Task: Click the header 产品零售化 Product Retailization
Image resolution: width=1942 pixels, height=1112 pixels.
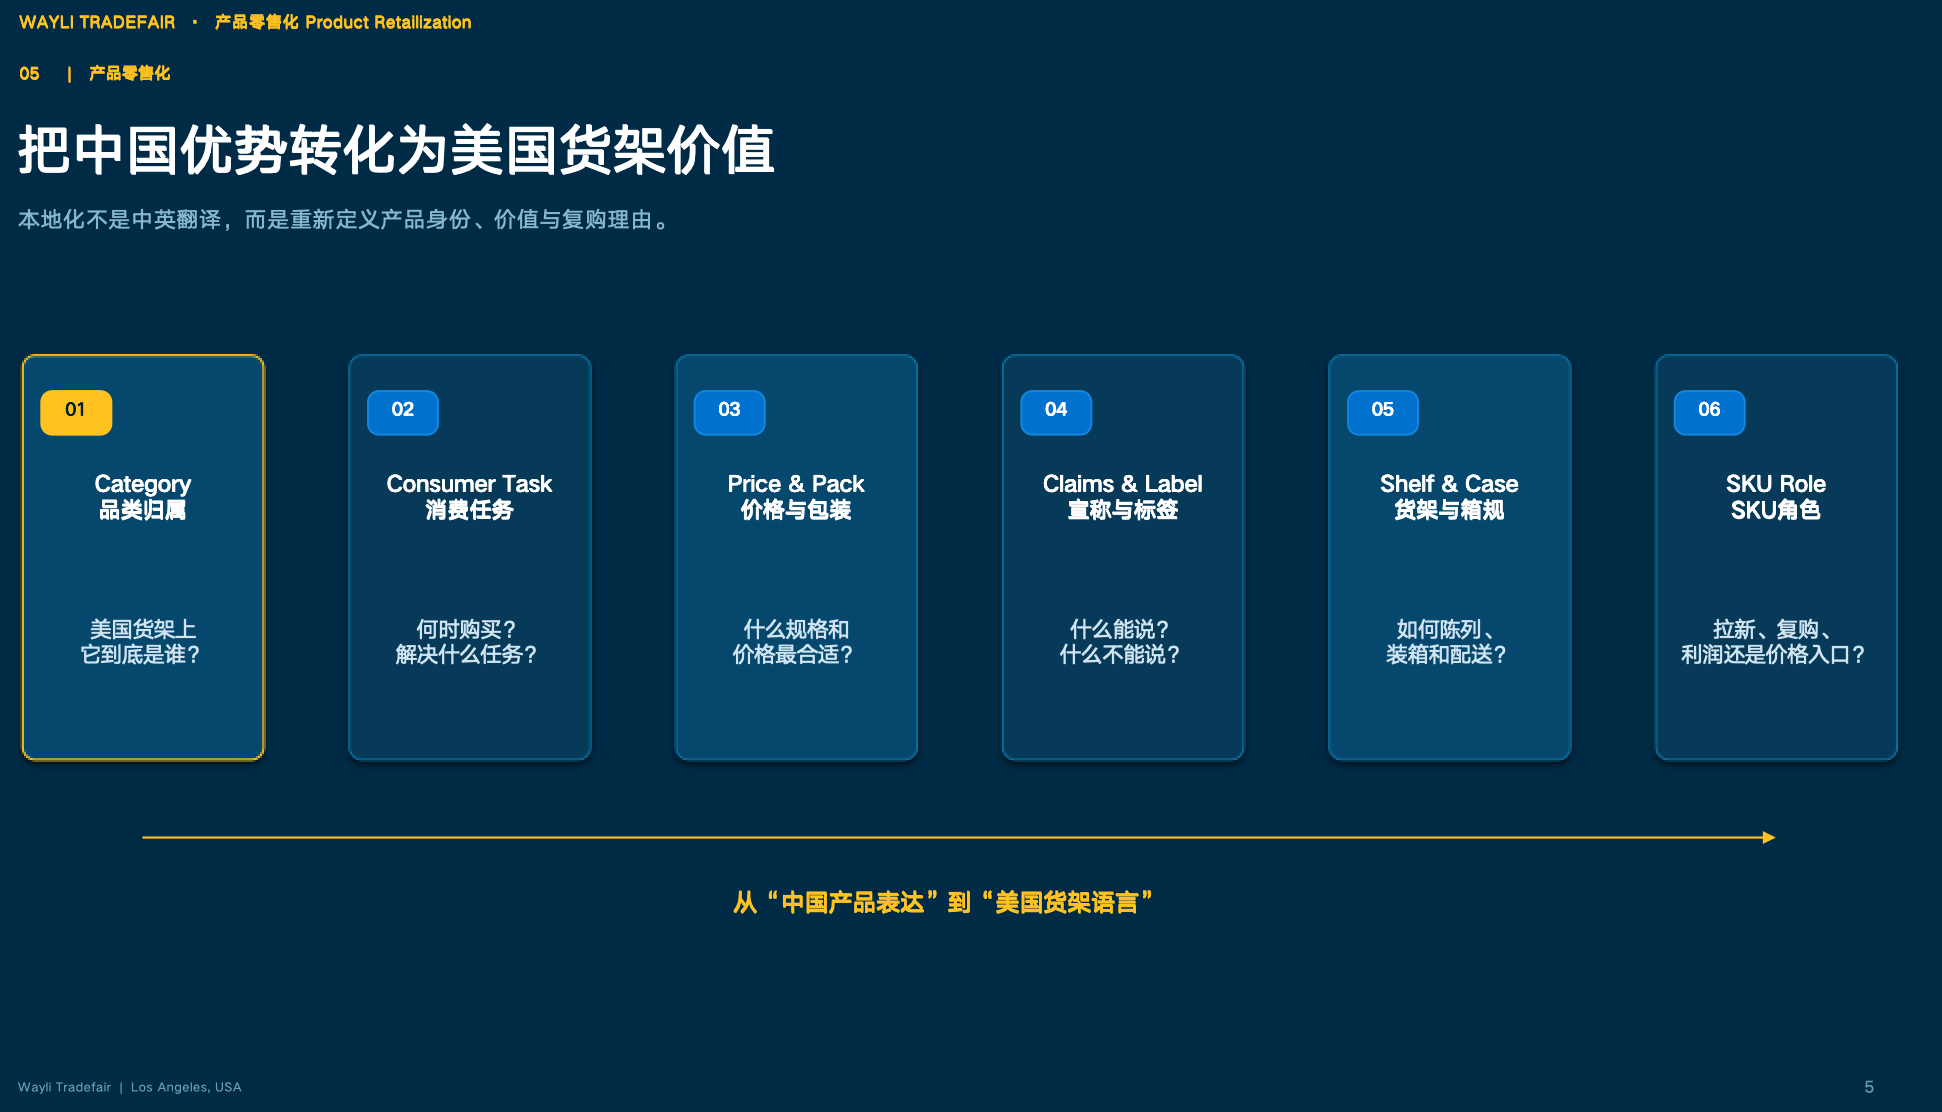Action: point(343,22)
